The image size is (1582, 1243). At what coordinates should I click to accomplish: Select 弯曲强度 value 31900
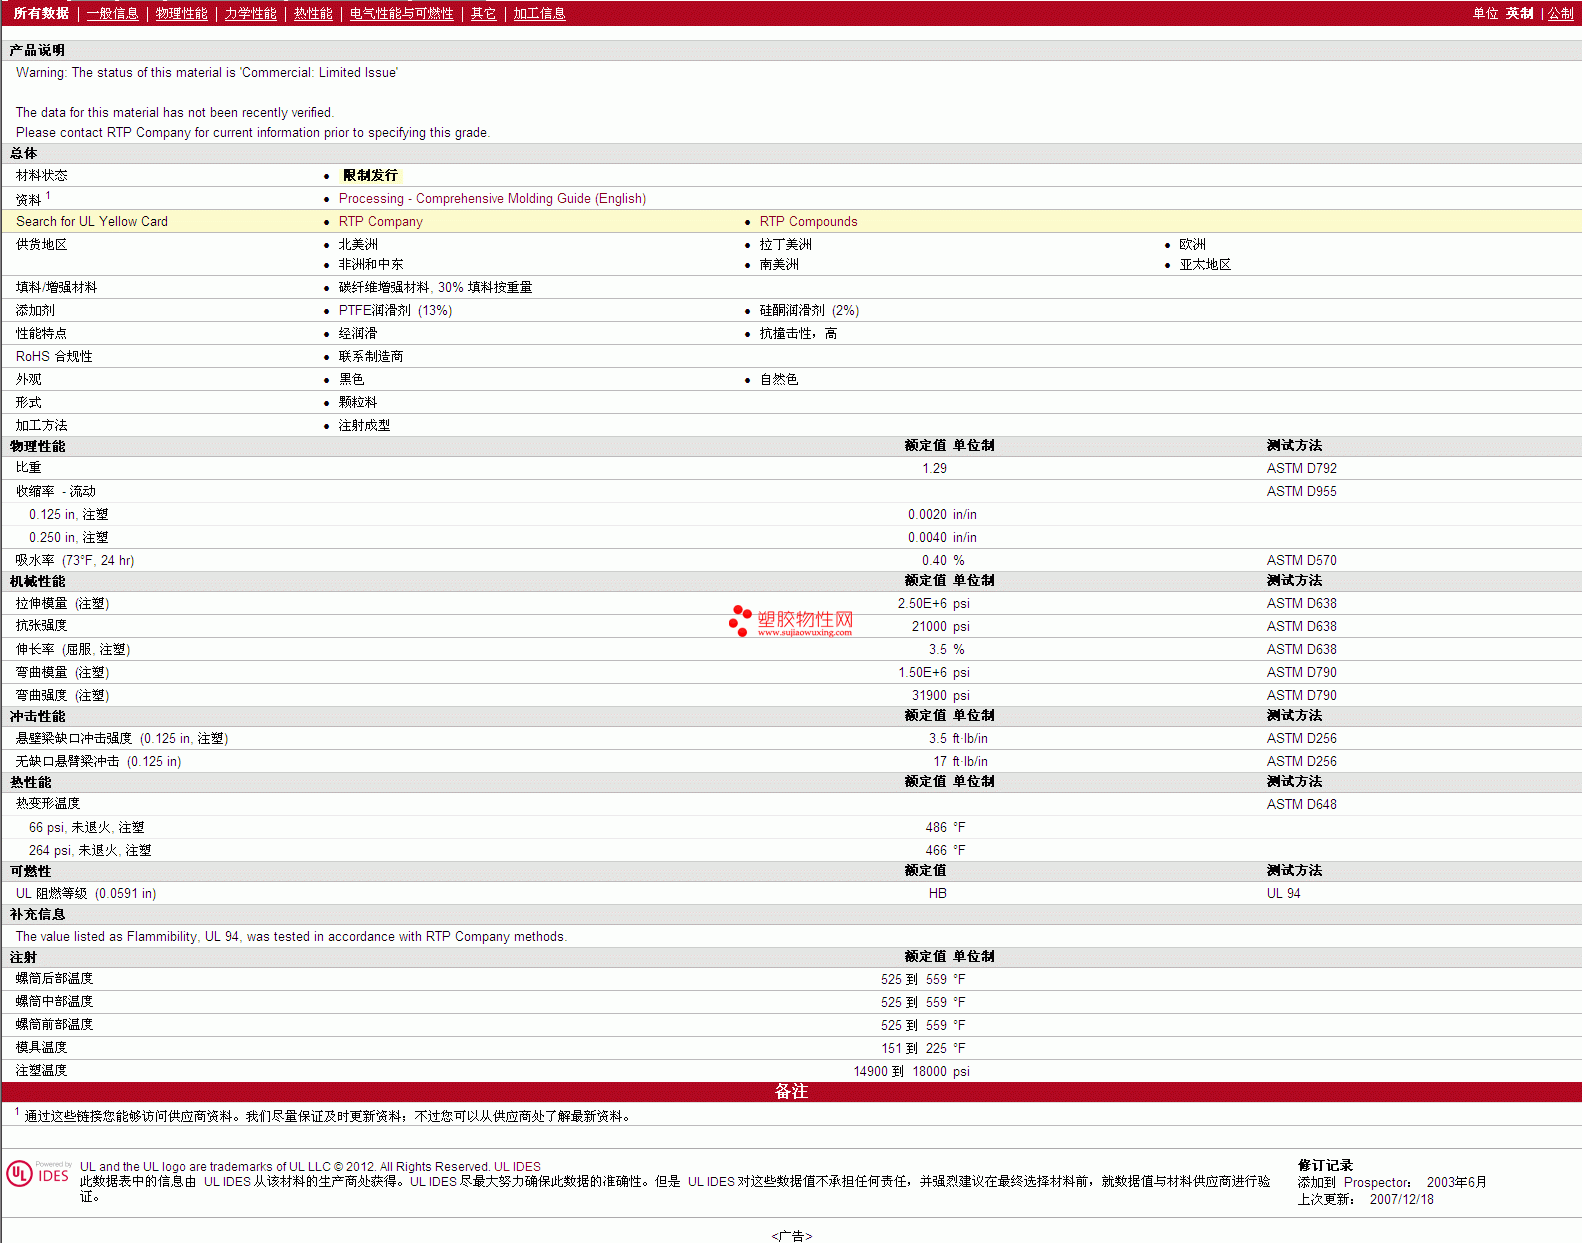click(929, 695)
